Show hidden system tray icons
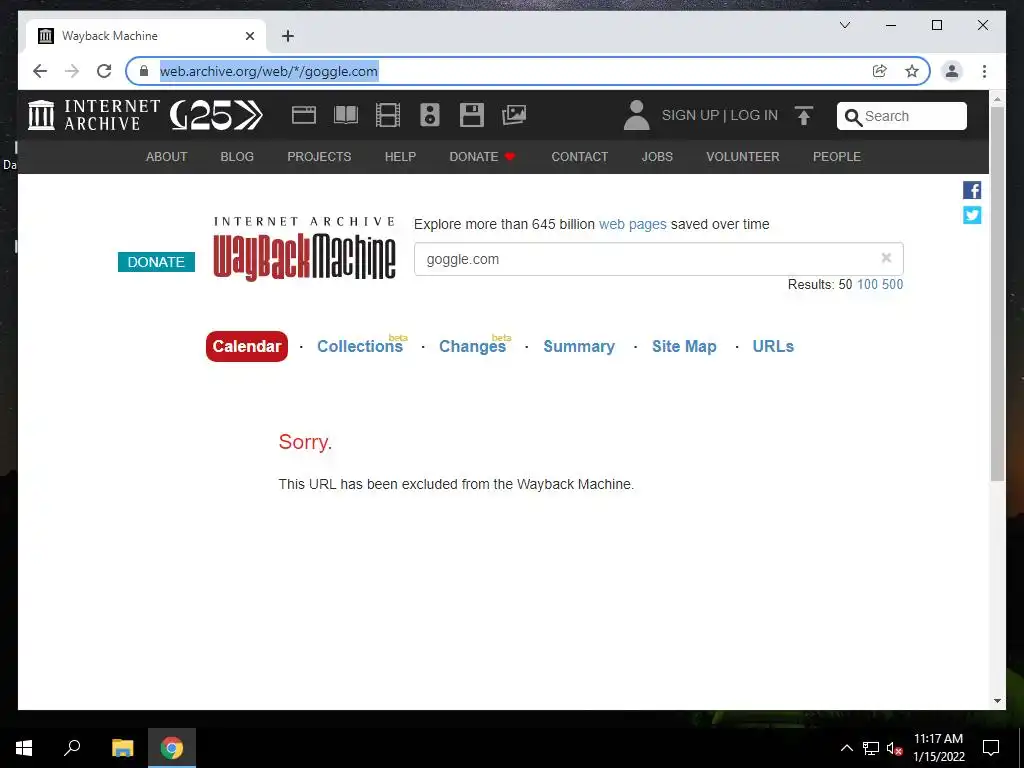 [x=846, y=748]
